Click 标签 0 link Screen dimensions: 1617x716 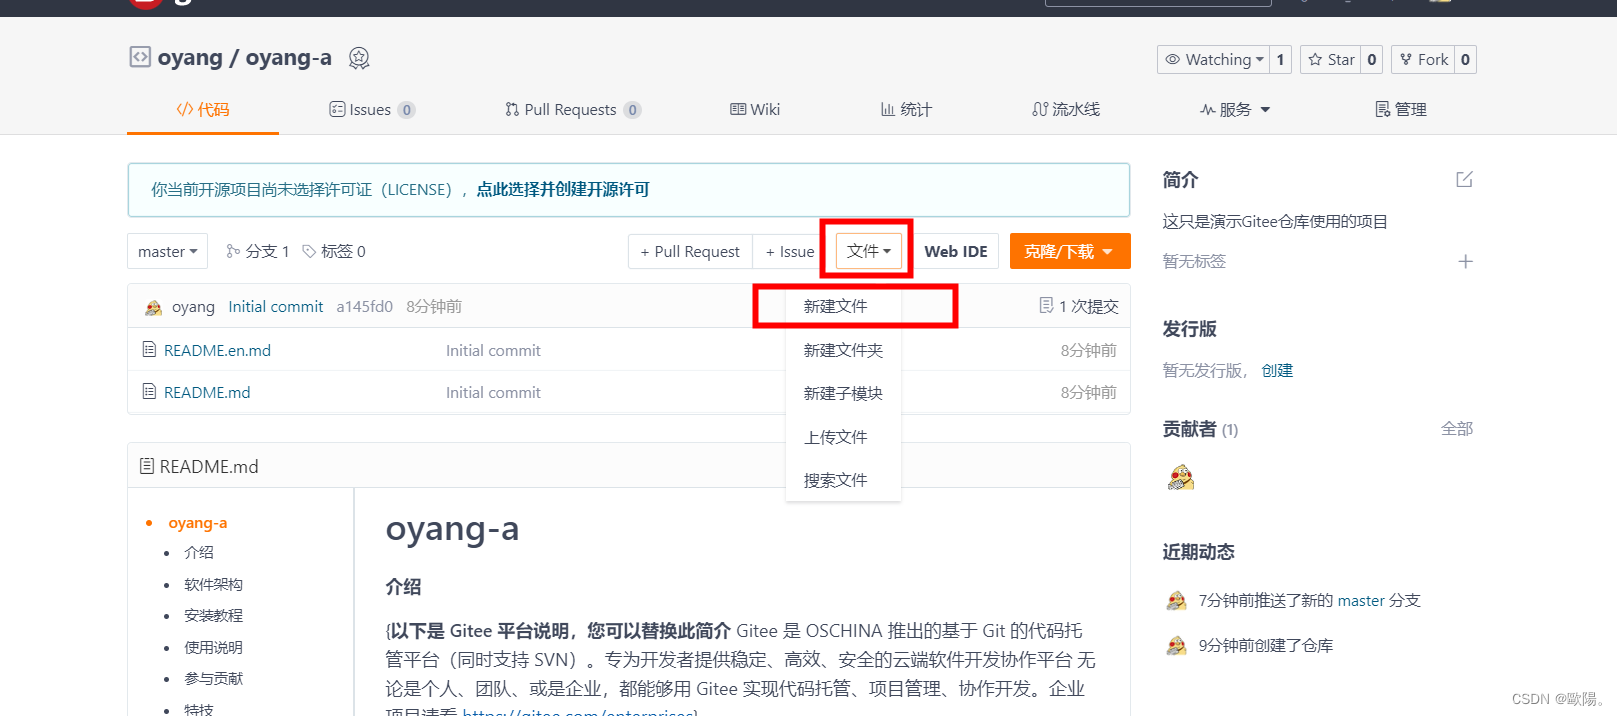[x=334, y=251]
